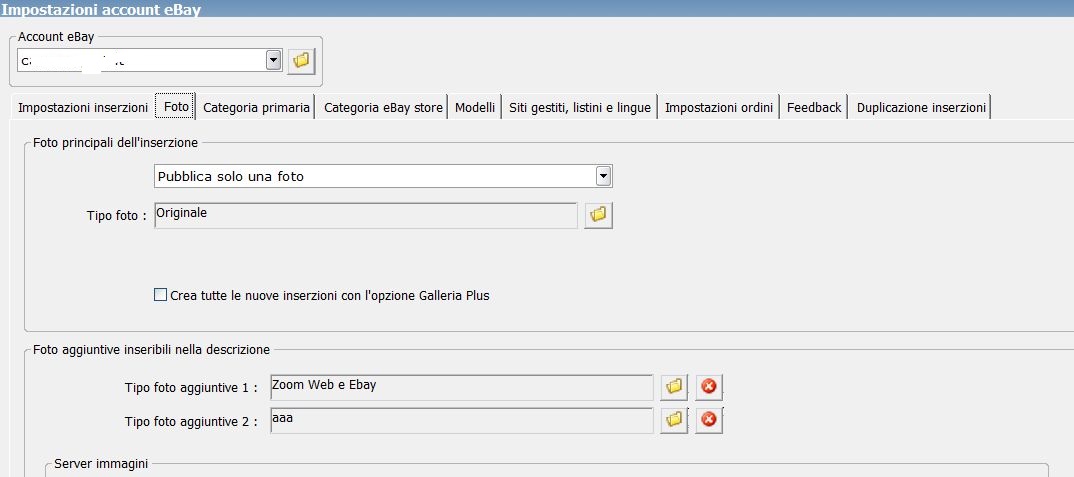Click the Zoom Web e Ebay field
Viewport: 1074px width, 477px height.
[x=461, y=387]
